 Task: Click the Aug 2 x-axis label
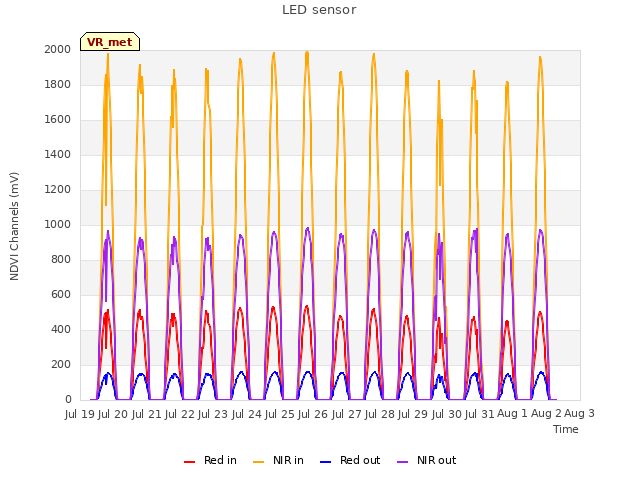coord(546,414)
